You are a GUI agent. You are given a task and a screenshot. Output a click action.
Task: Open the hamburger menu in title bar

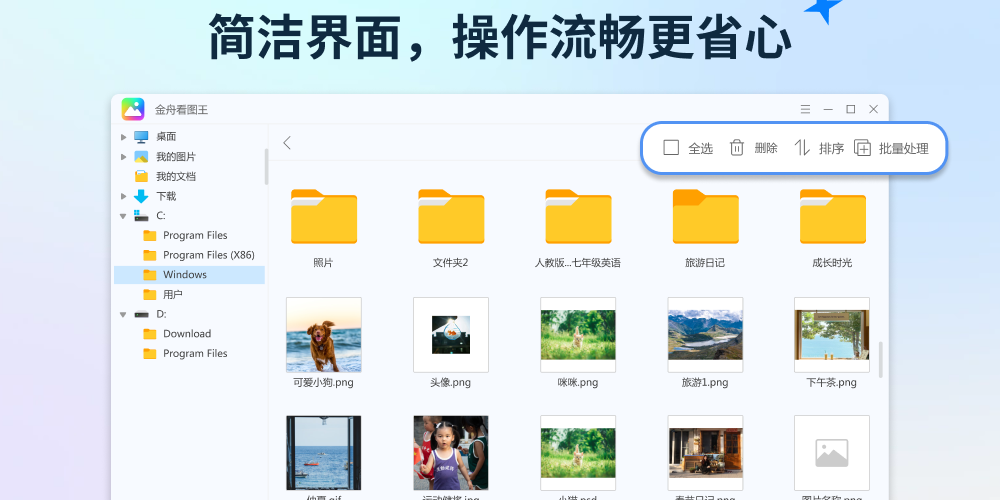(805, 109)
